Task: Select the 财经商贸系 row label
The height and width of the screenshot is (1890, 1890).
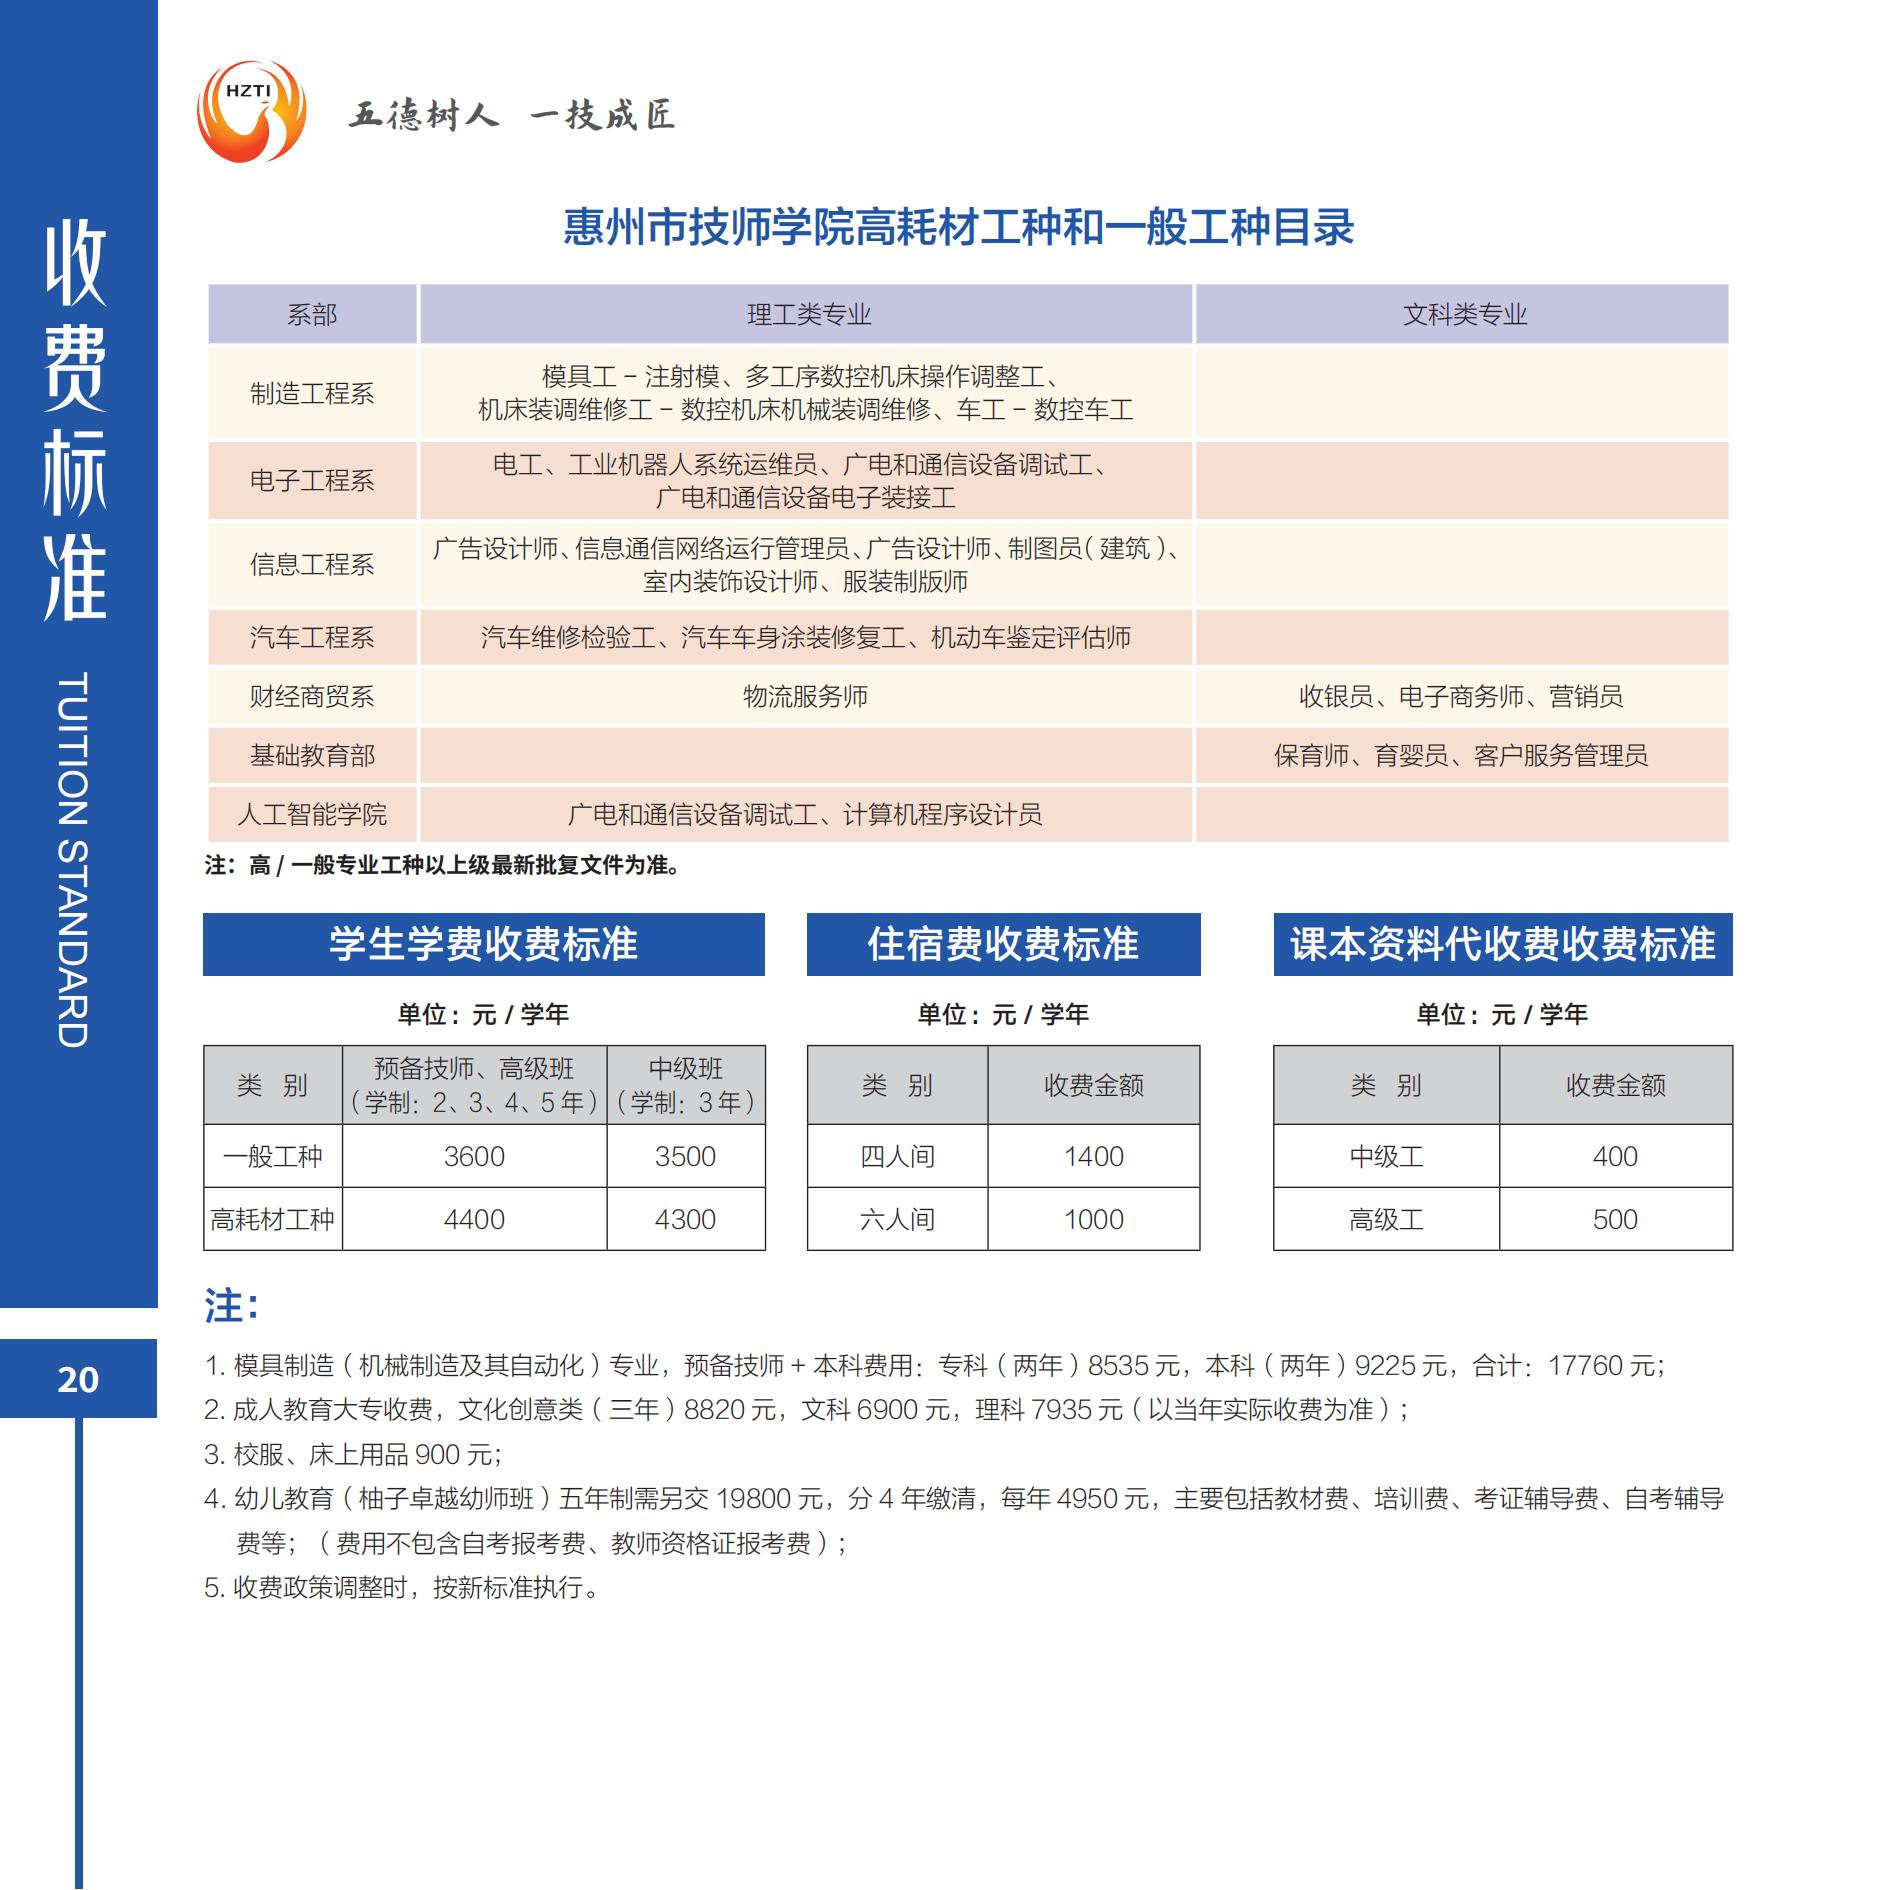Action: [312, 697]
